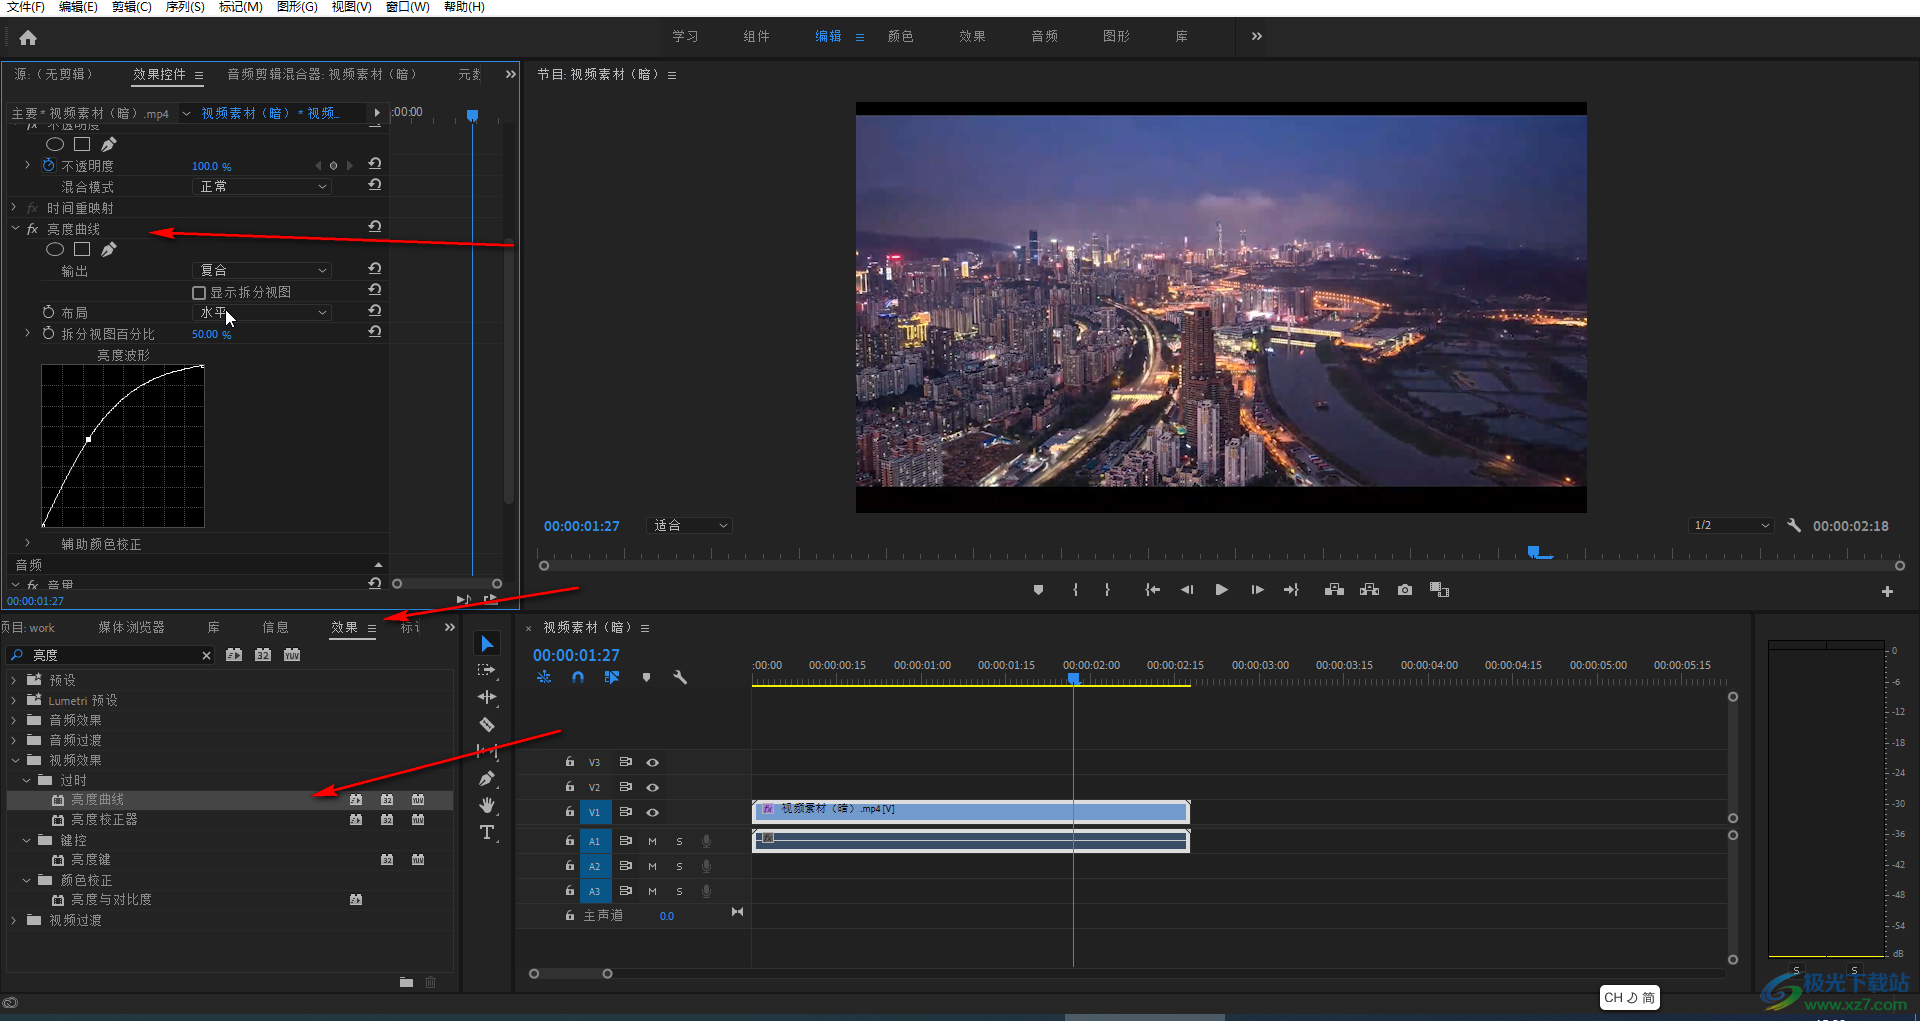Open timeline display settings wrench
The width and height of the screenshot is (1920, 1021).
680,677
